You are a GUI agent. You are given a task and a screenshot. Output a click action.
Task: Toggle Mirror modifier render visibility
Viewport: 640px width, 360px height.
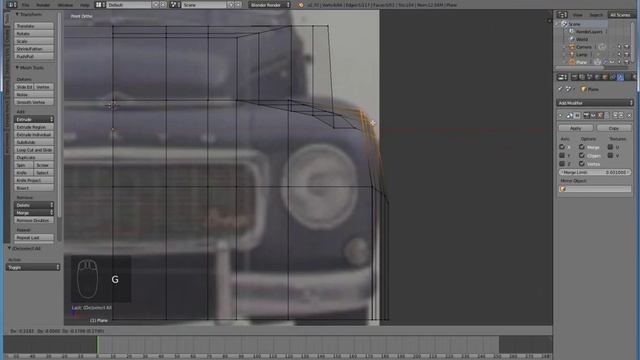pos(587,116)
